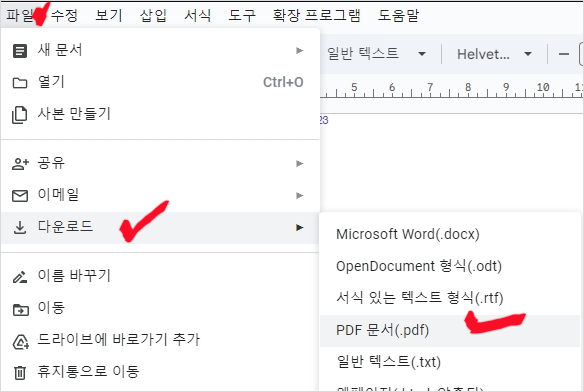Viewport: 584px width, 392px height.
Task: Open the 서식 menu
Action: [x=197, y=15]
